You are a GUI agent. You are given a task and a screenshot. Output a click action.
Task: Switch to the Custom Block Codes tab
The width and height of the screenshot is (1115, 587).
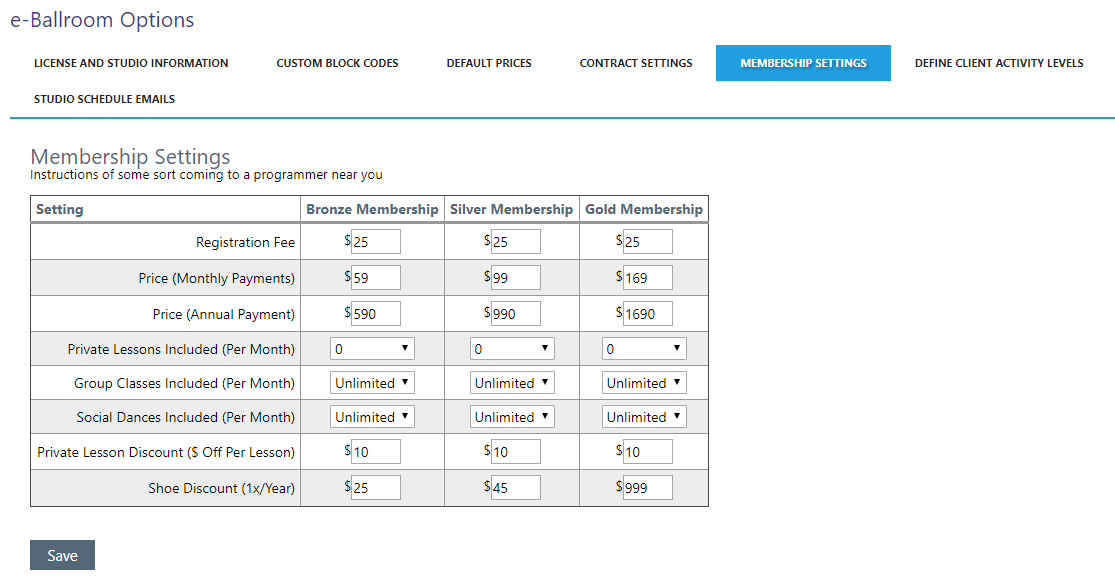pyautogui.click(x=337, y=63)
